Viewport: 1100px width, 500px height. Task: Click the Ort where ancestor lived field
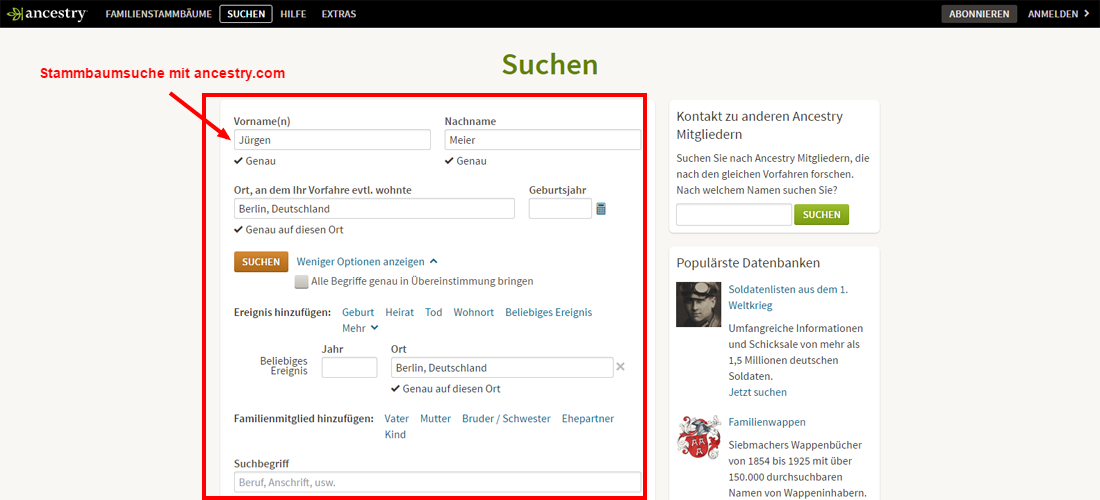374,208
